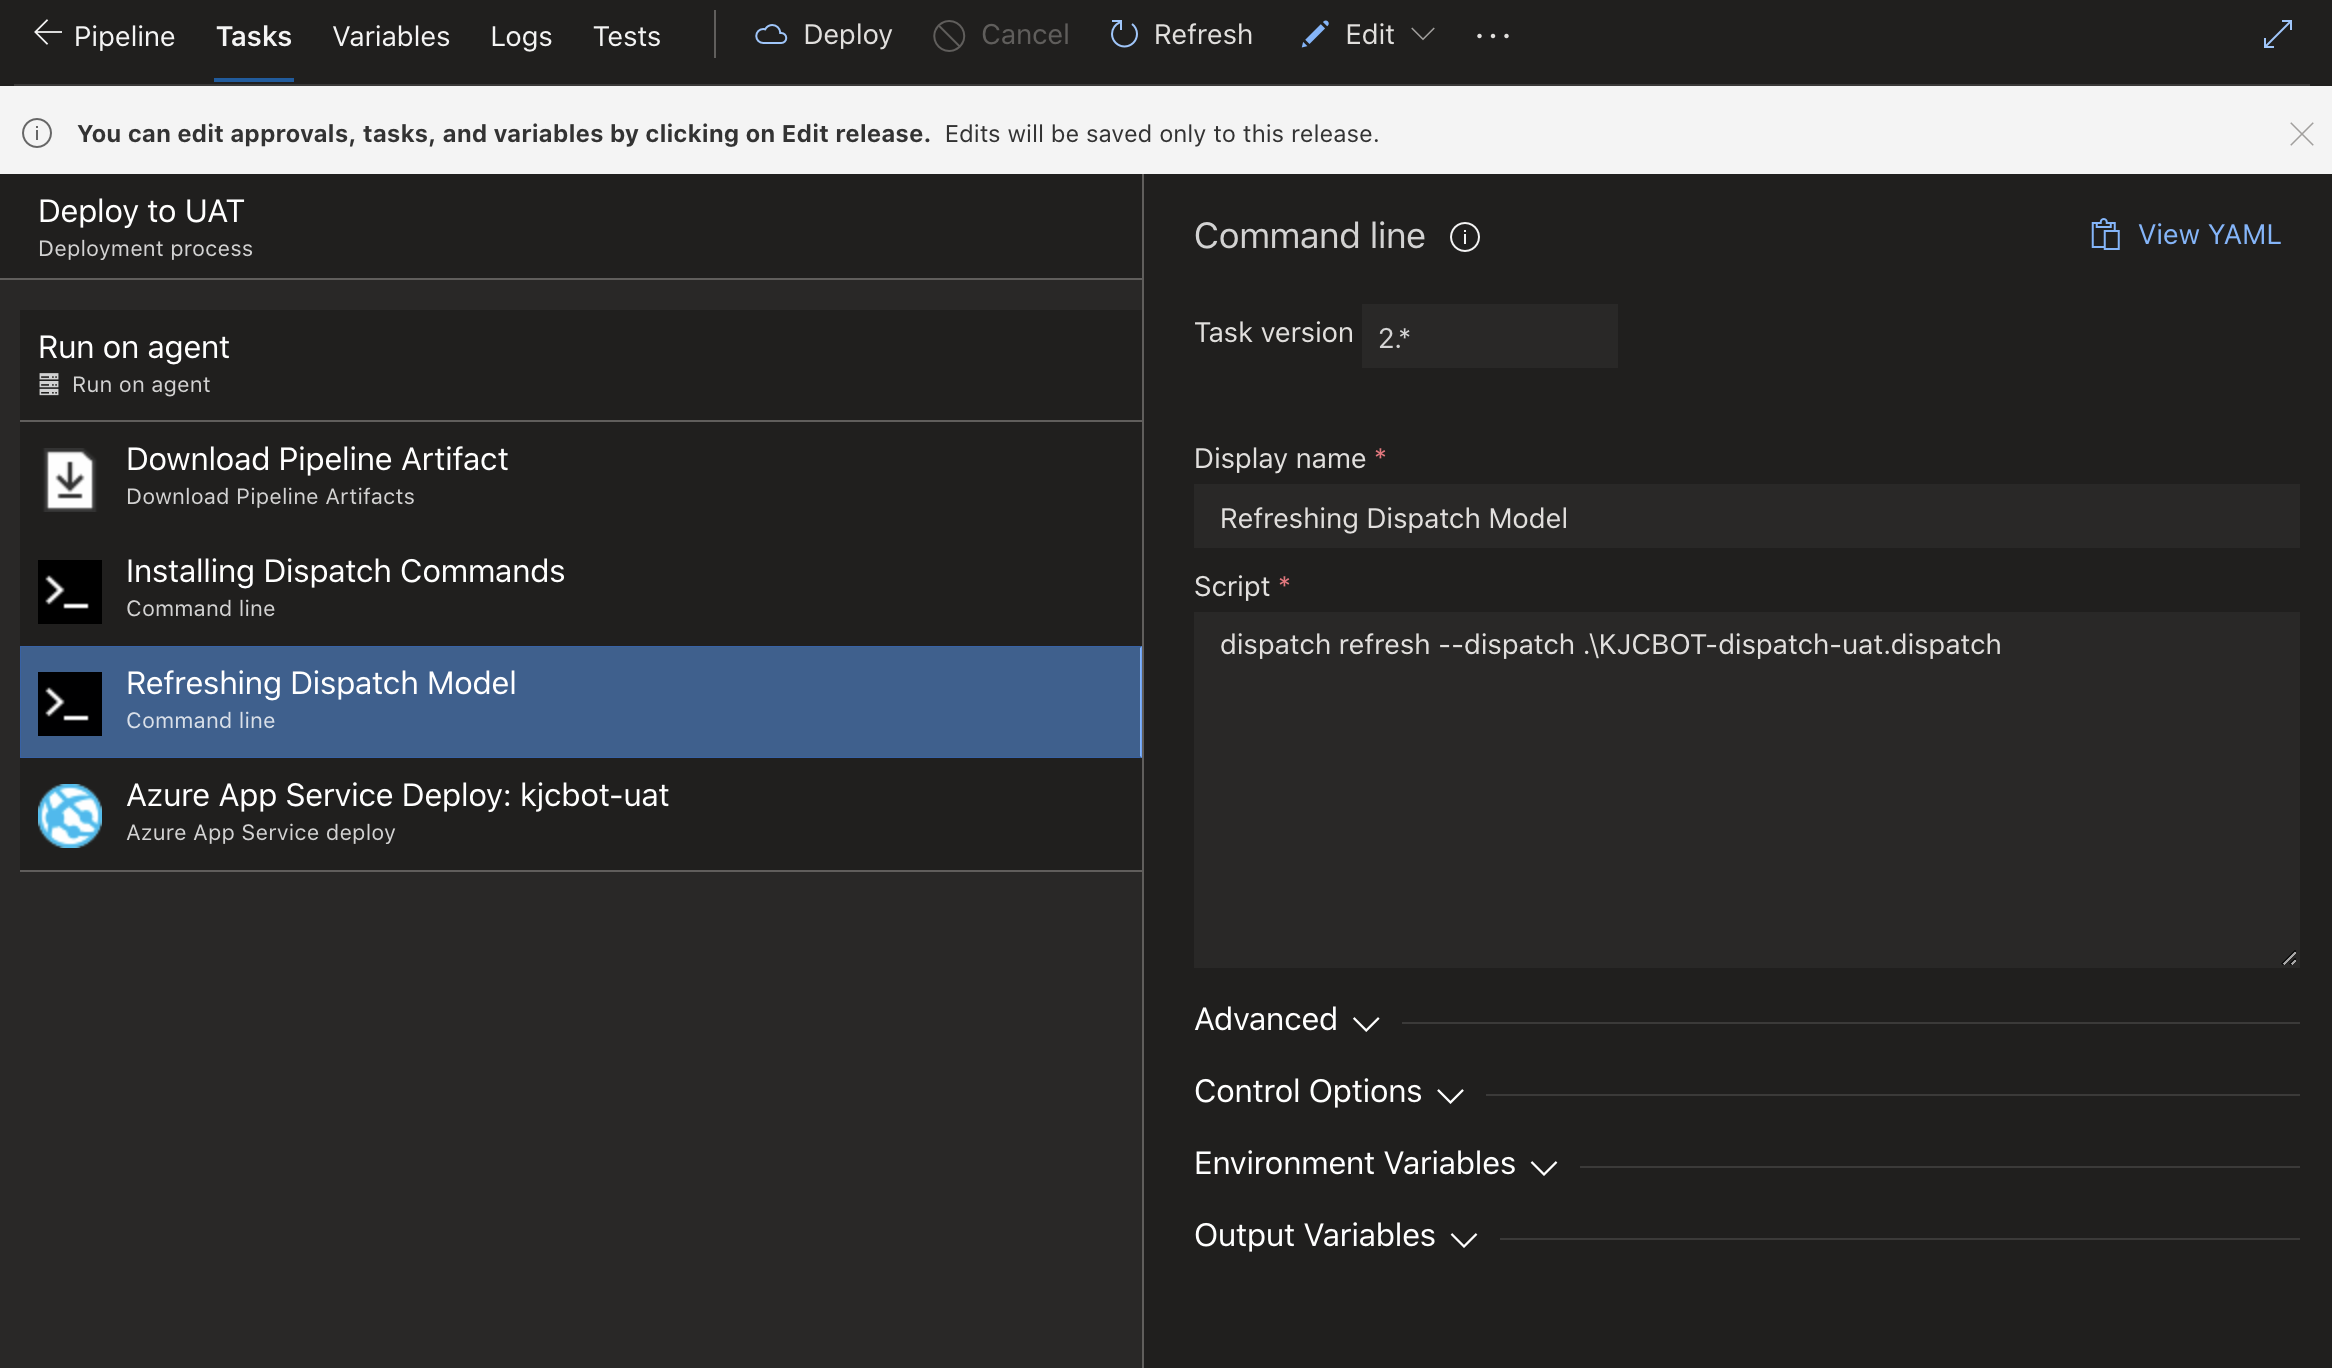The width and height of the screenshot is (2332, 1368).
Task: Click Refreshing Dispatch Model terminal icon
Action: click(x=70, y=704)
